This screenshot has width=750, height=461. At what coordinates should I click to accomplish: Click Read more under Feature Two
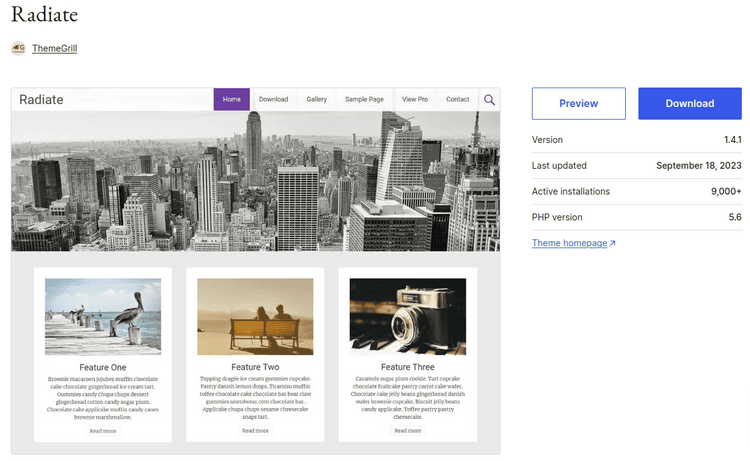click(x=255, y=431)
